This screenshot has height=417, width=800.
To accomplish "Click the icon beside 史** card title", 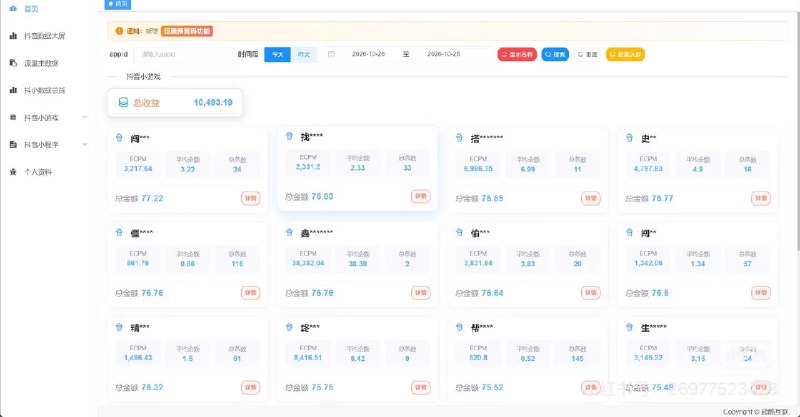I will (629, 138).
